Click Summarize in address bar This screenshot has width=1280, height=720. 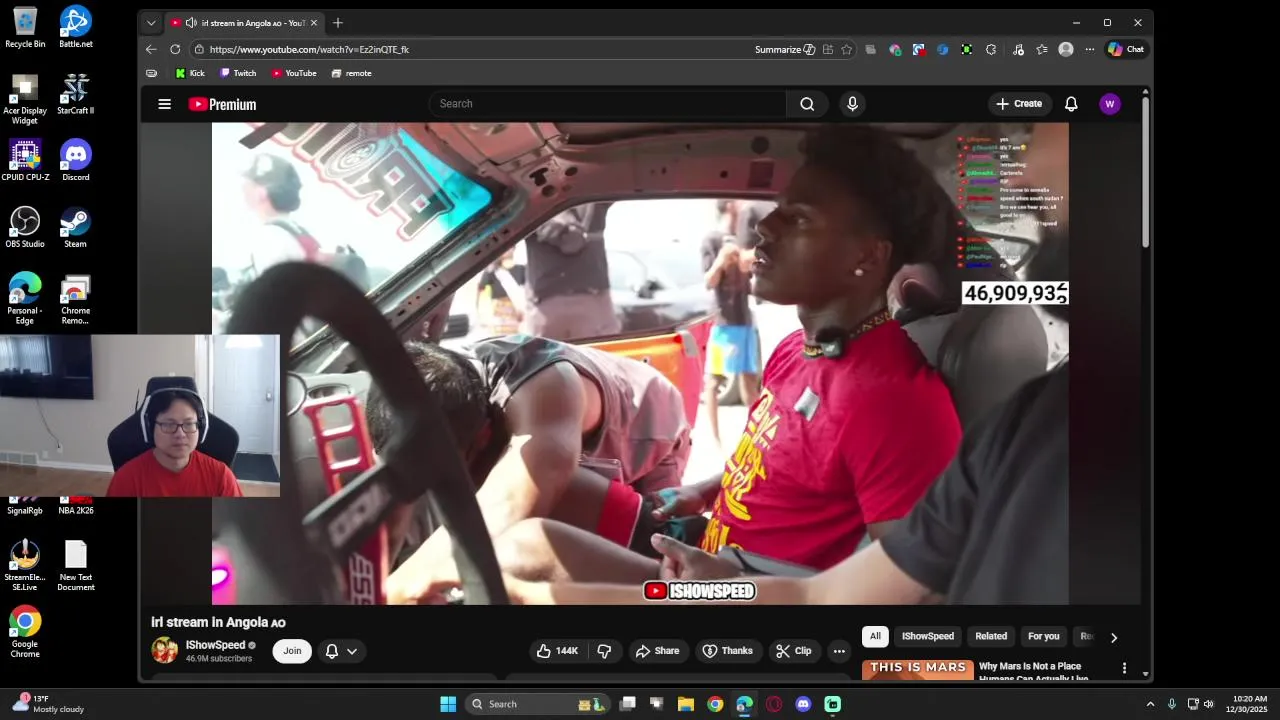(785, 49)
